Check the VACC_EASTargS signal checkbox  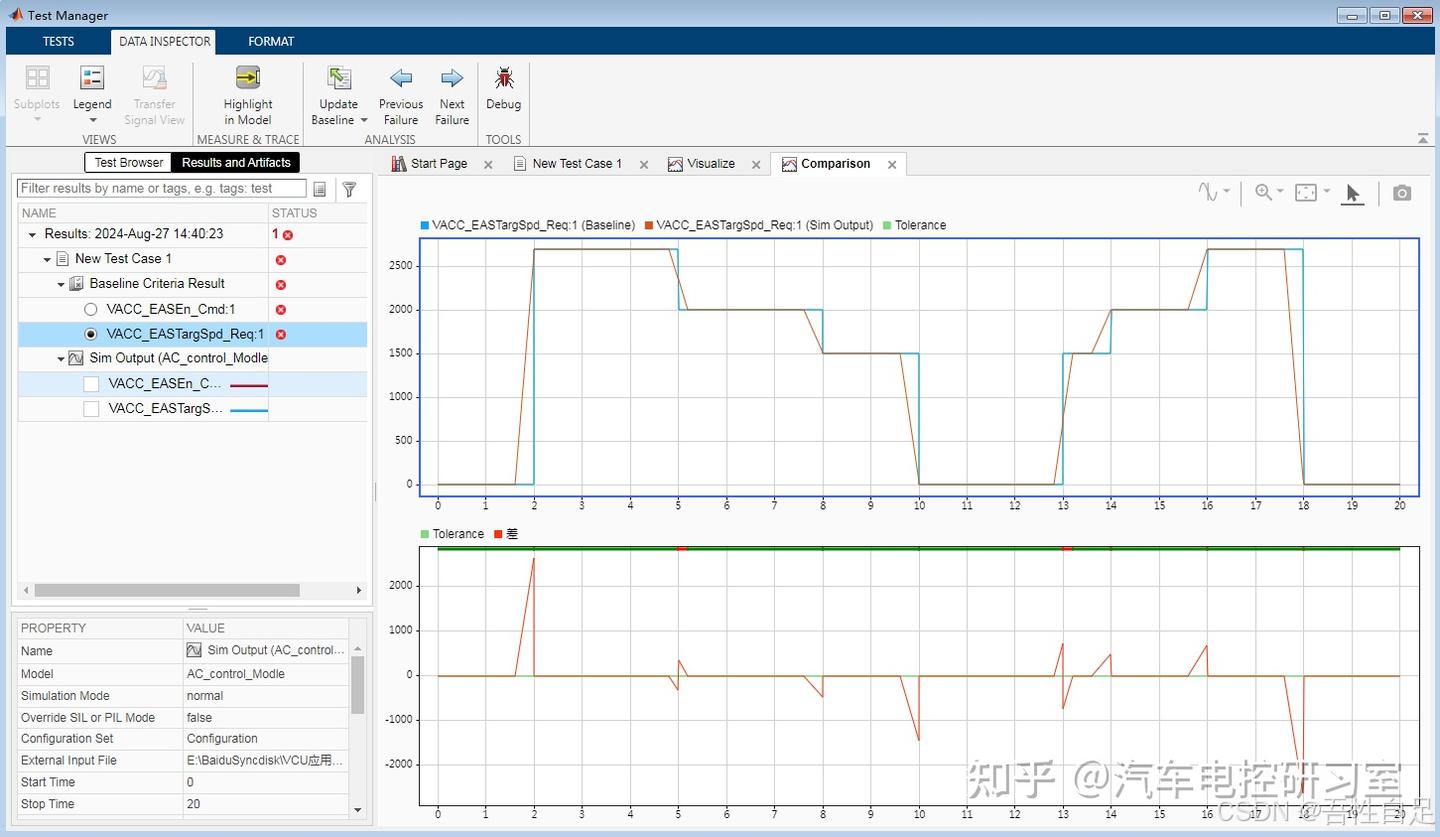[91, 408]
